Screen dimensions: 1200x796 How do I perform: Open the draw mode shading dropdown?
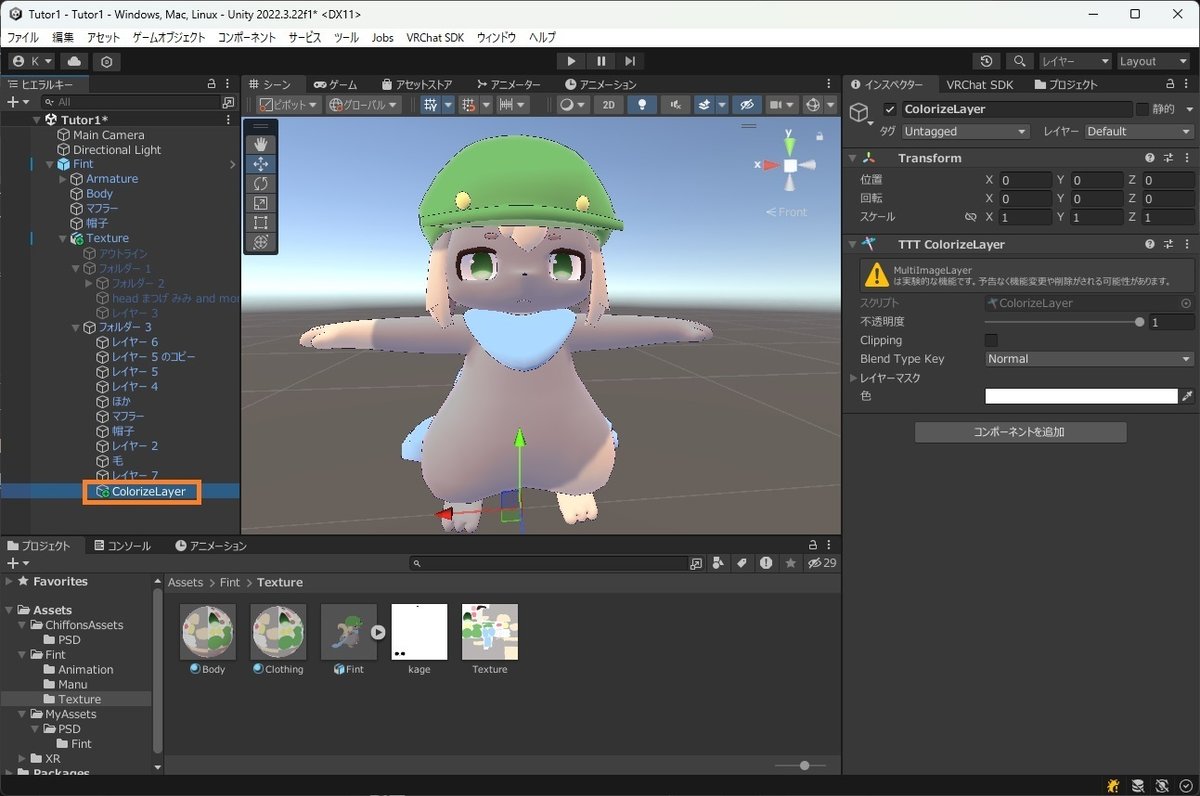(571, 104)
